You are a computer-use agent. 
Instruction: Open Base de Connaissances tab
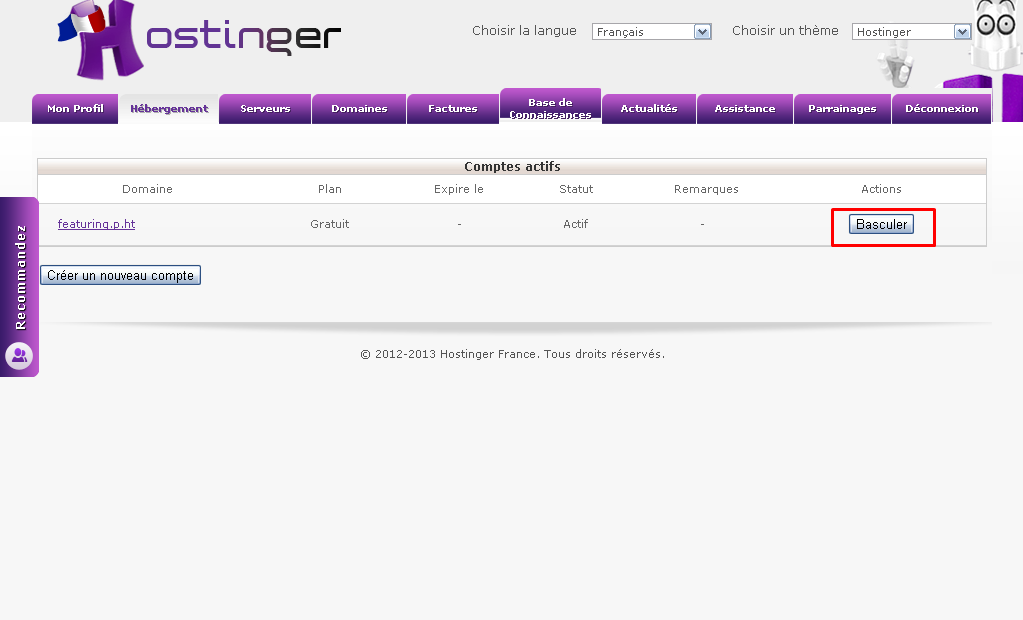pos(550,108)
